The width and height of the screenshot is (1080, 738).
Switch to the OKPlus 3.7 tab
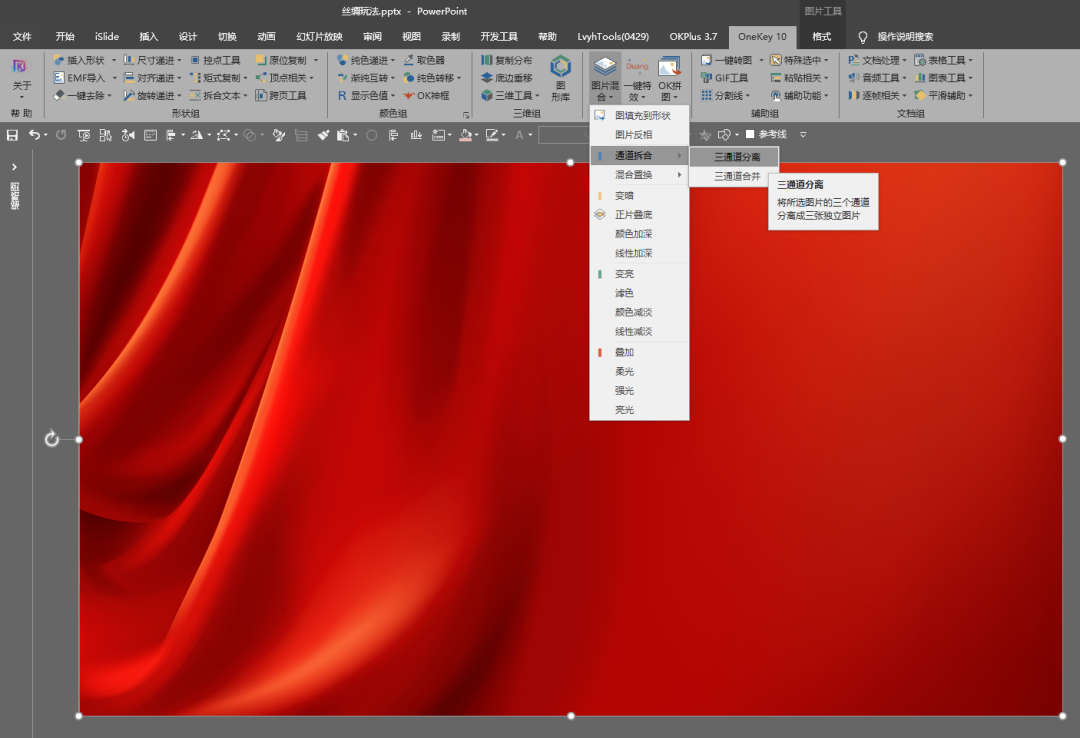pos(693,37)
